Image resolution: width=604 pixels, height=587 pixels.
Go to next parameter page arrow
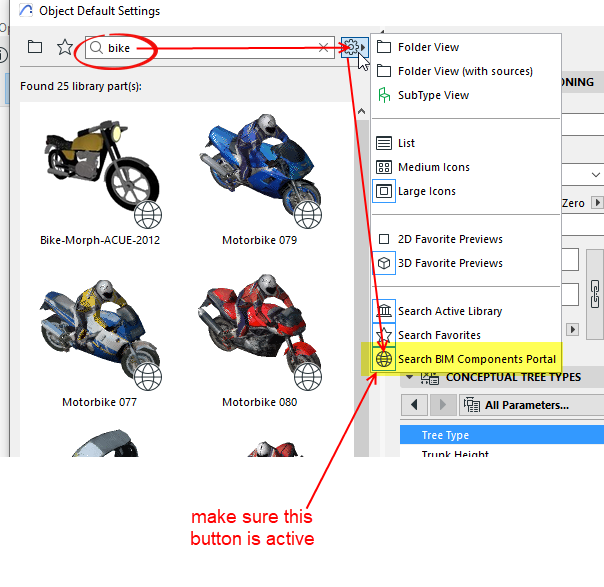click(x=443, y=405)
